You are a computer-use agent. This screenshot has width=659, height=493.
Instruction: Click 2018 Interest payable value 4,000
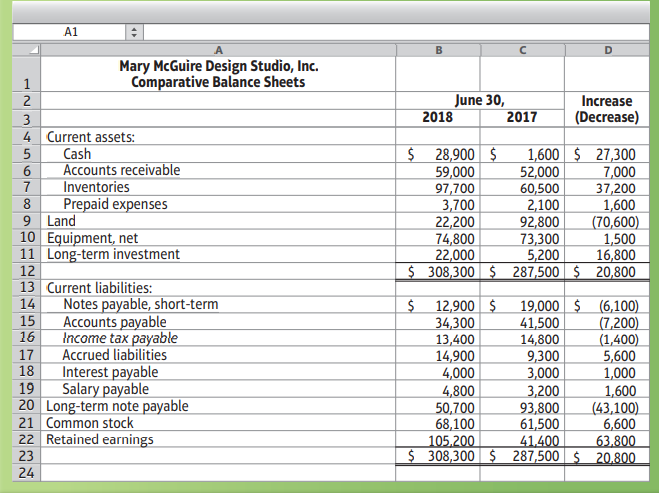459,373
